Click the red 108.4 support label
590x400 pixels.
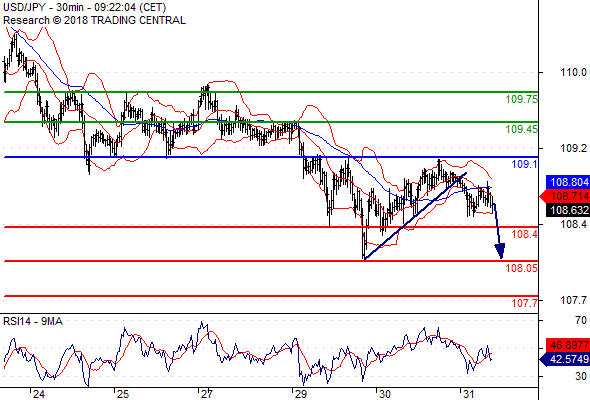[x=525, y=234]
